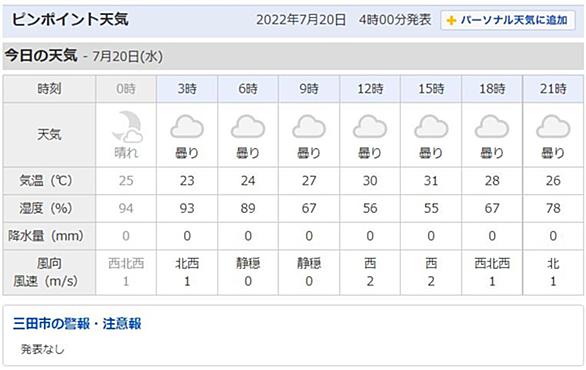Click the パーソナル天気に追加 button
This screenshot has height=370, width=586.
tap(508, 20)
